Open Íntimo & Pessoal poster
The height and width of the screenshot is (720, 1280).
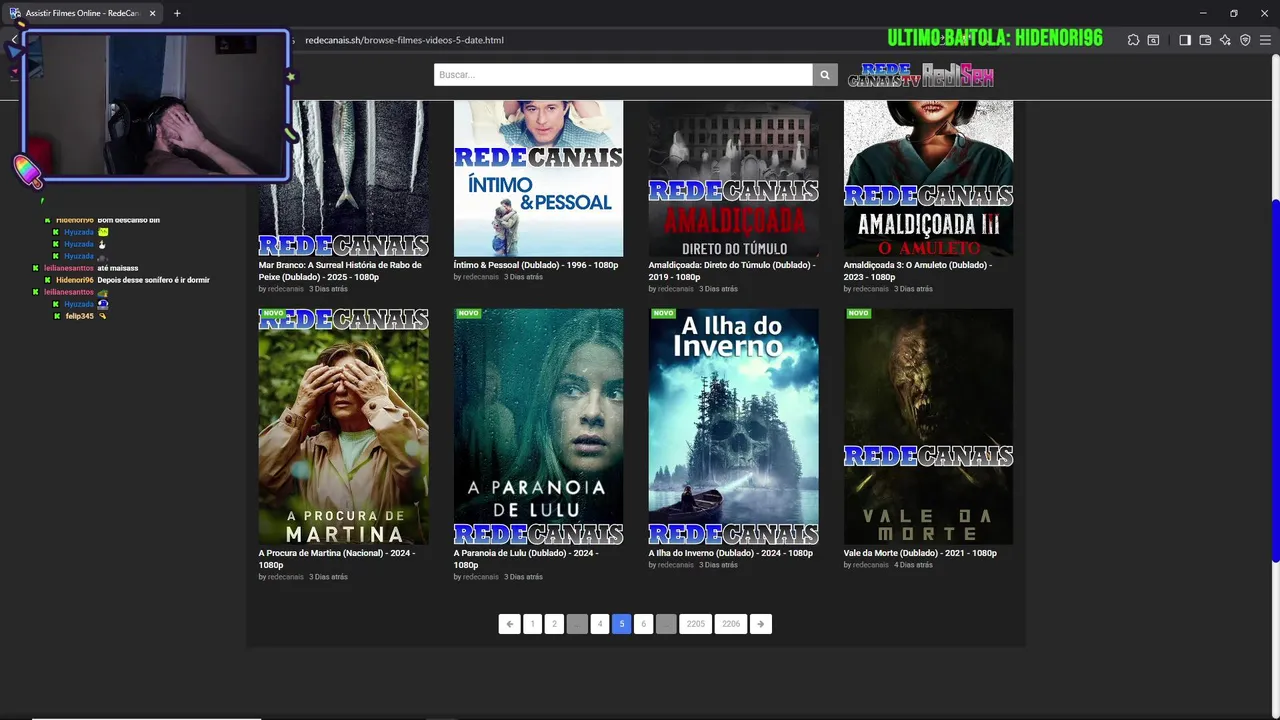point(538,178)
